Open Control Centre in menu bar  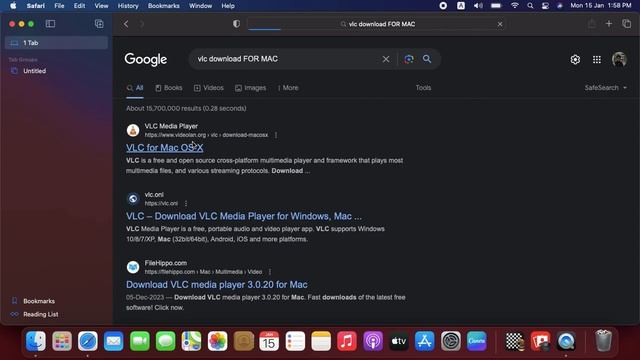point(545,6)
